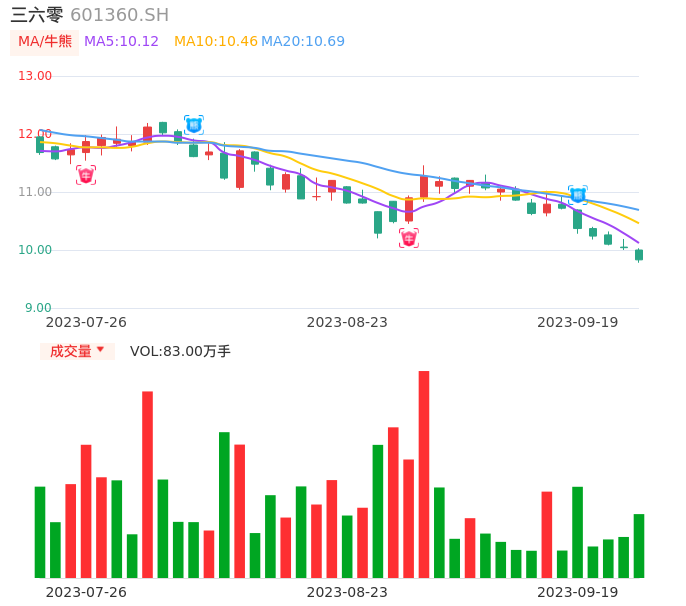Toggle the MA20:10.69 line label

(303, 42)
